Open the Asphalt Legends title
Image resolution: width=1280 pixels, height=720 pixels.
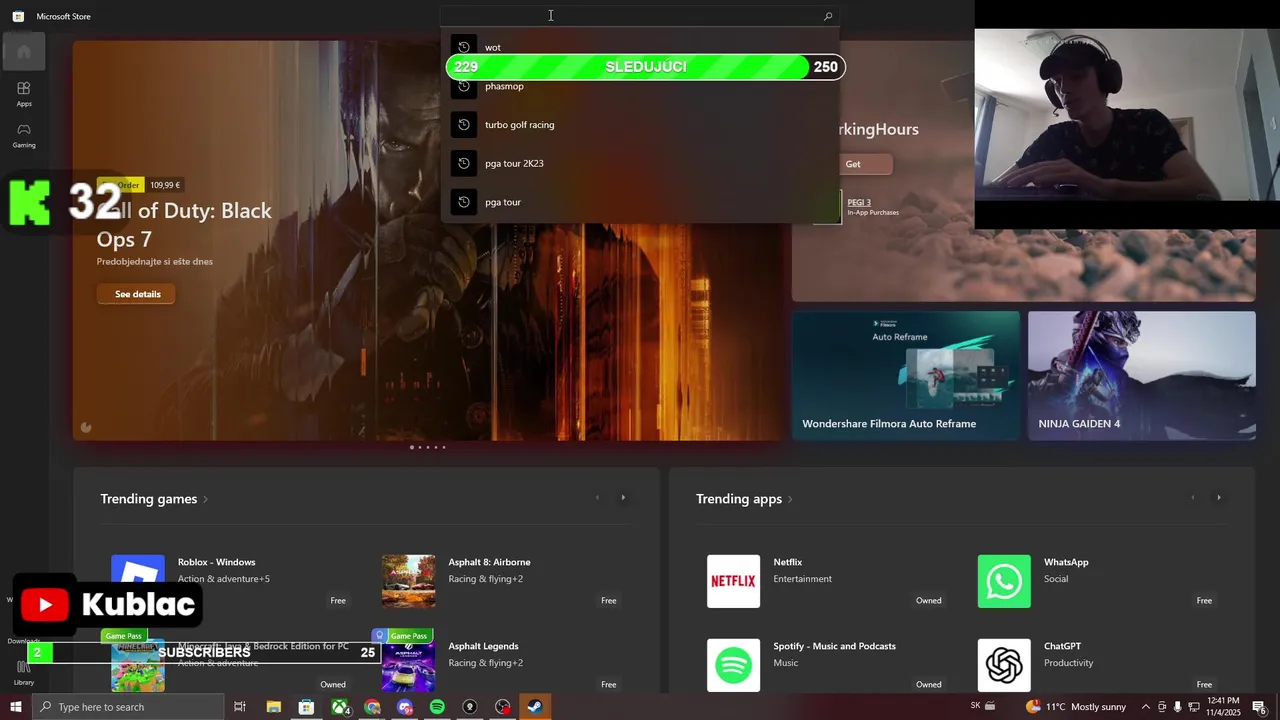pyautogui.click(x=483, y=646)
